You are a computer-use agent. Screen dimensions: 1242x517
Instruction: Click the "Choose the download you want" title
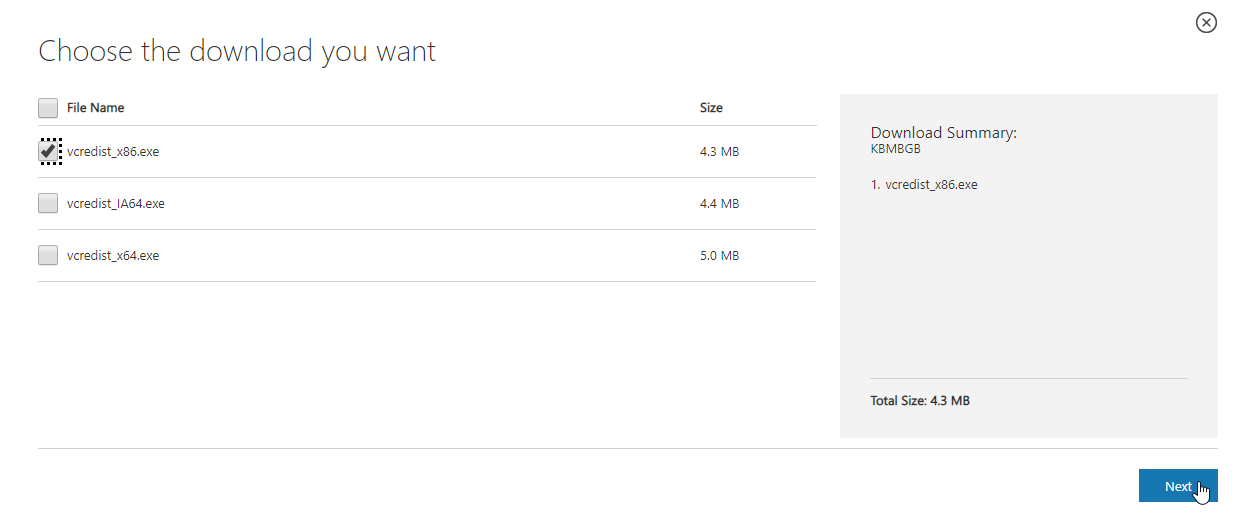[237, 51]
